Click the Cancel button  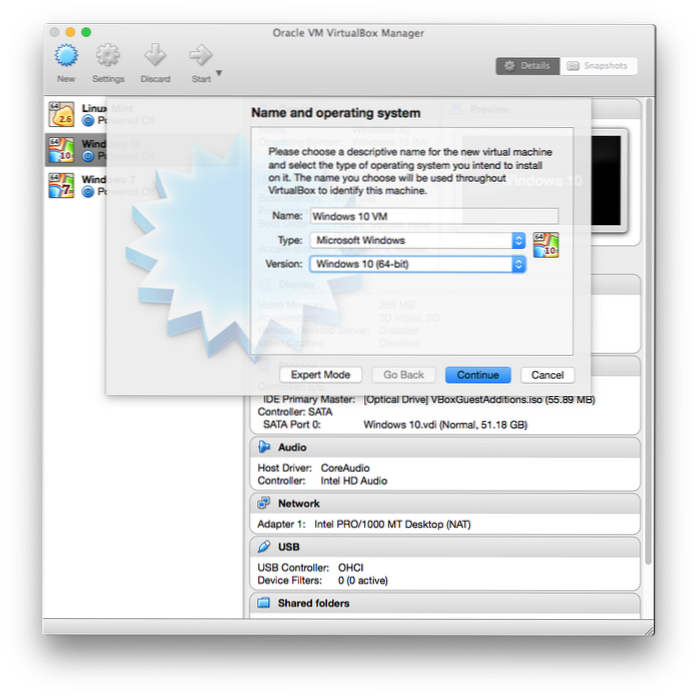(x=547, y=375)
